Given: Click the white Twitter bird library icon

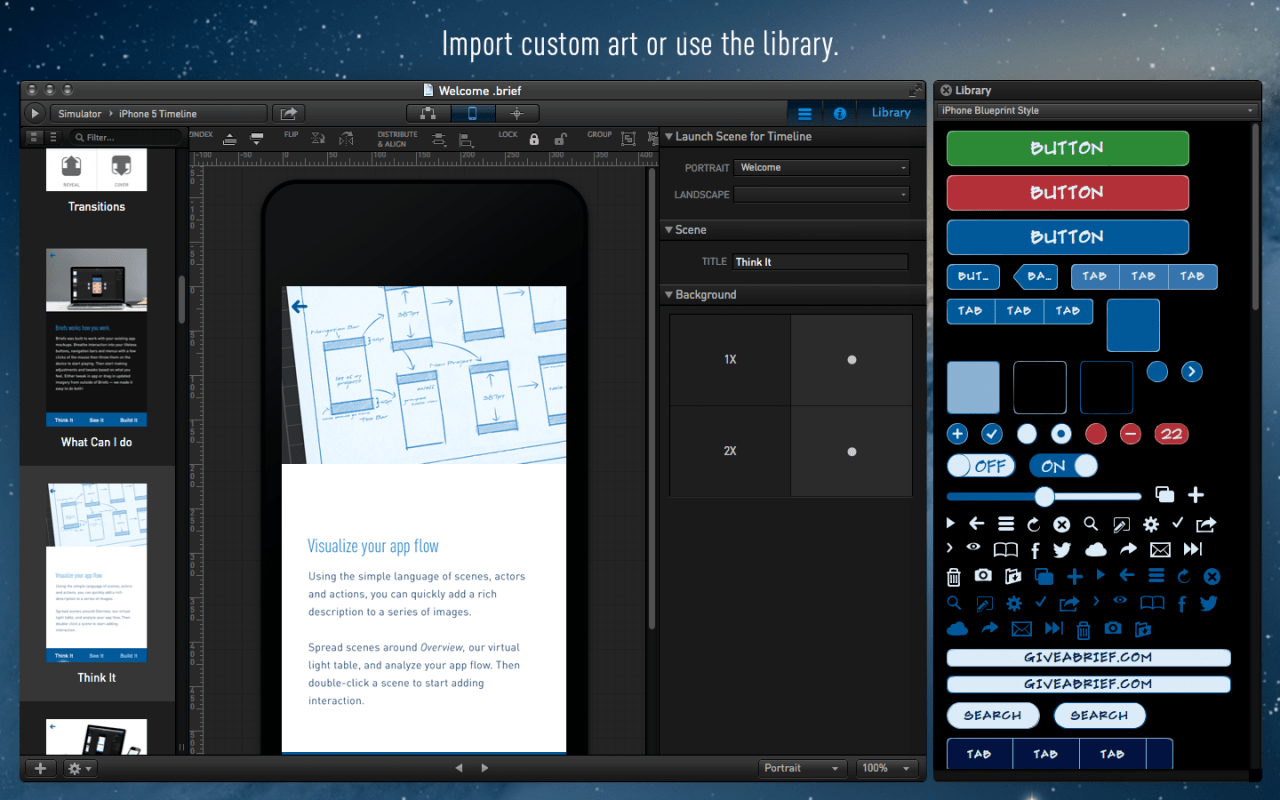Looking at the screenshot, I should [1062, 550].
